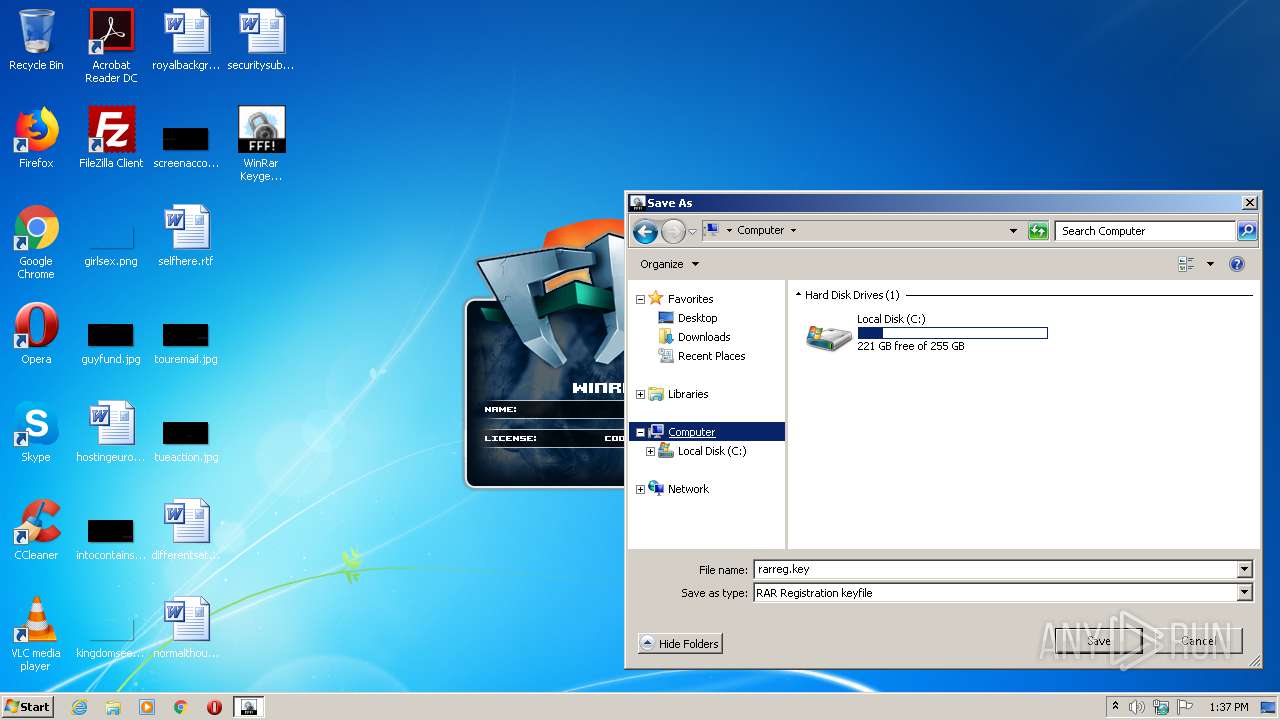Select the Local Disk (C:) drive icon
Viewport: 1280px width, 720px height.
(829, 336)
